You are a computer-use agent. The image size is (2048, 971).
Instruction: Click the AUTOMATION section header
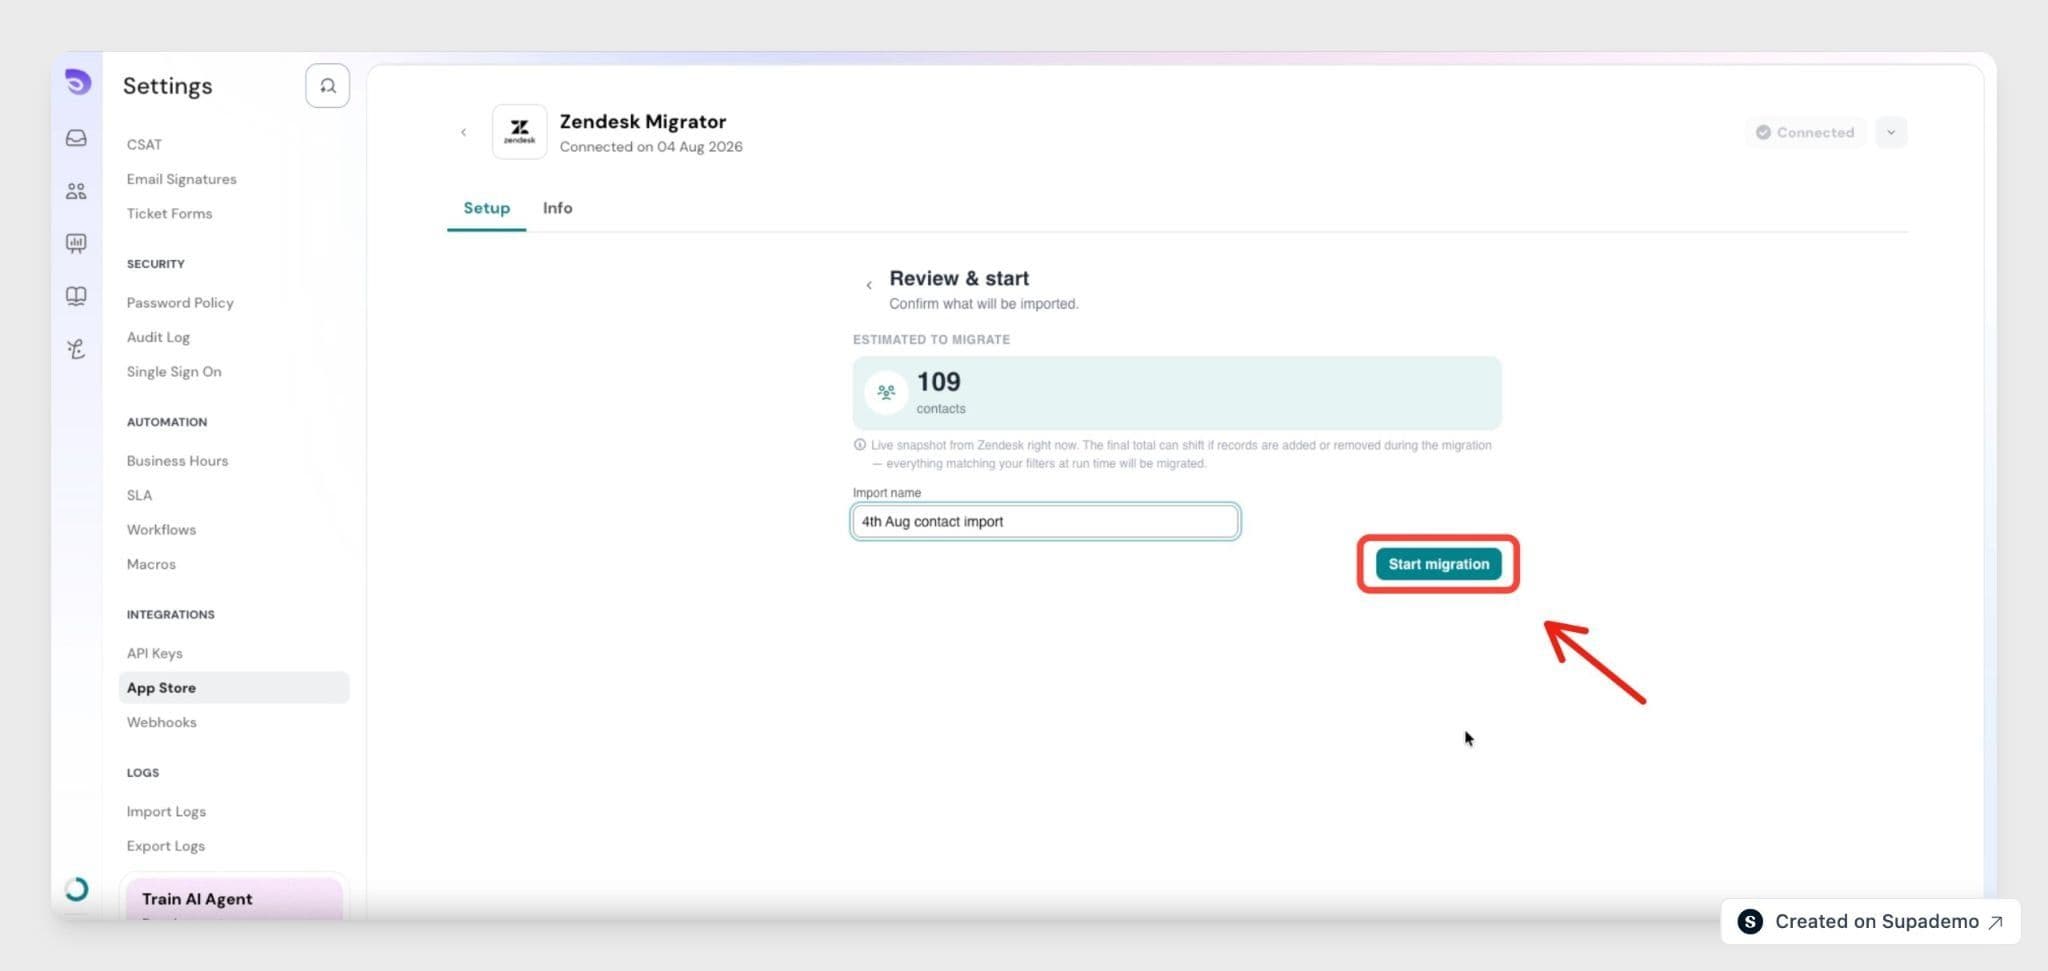(167, 422)
